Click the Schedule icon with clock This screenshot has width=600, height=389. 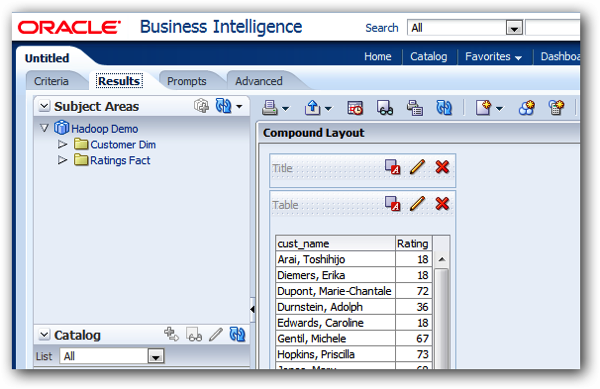355,108
